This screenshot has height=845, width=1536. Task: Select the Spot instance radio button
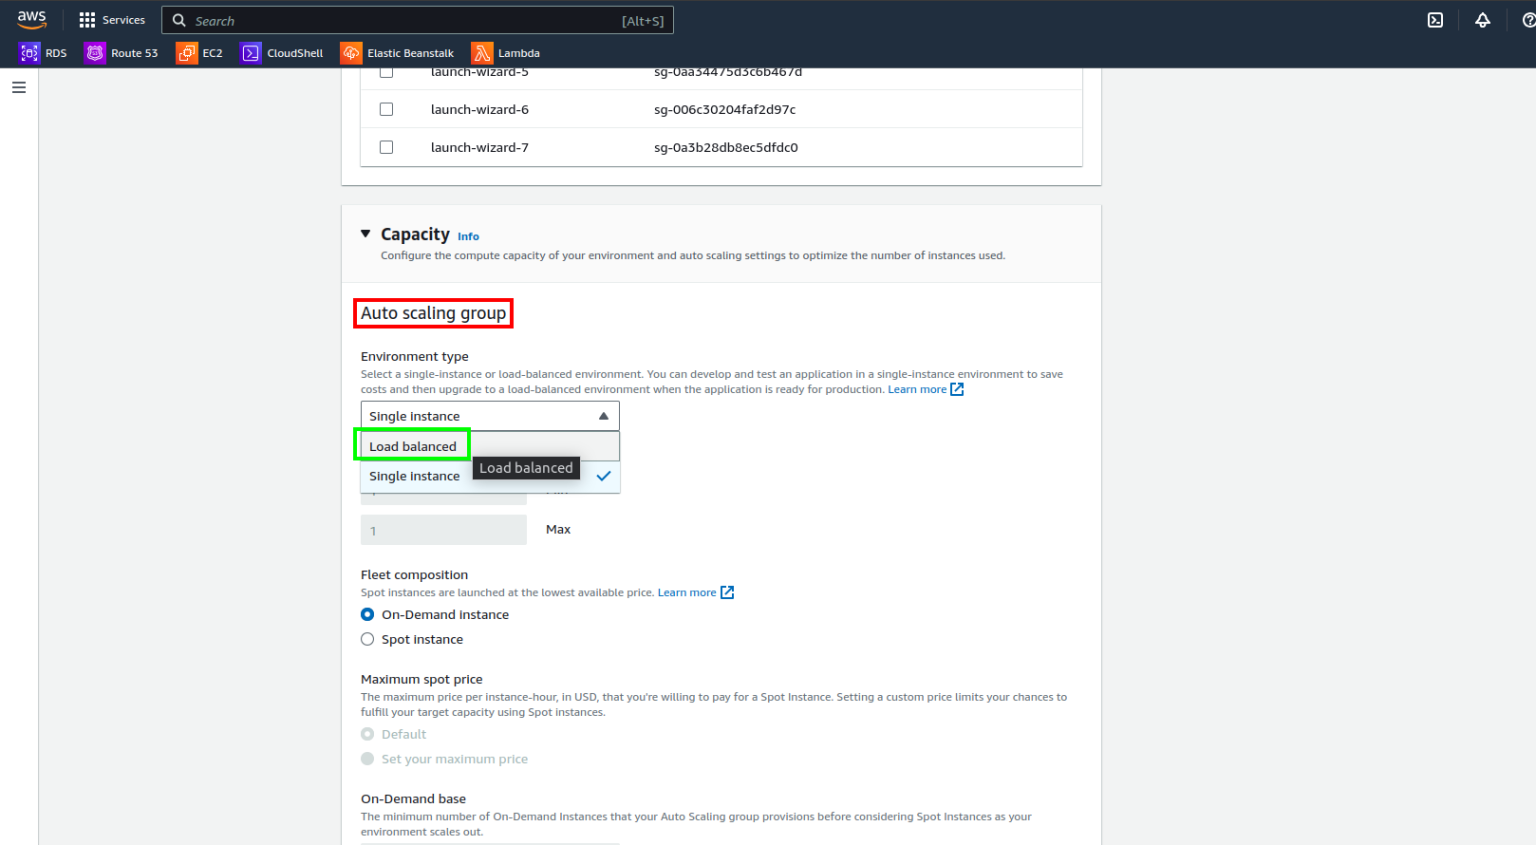367,638
